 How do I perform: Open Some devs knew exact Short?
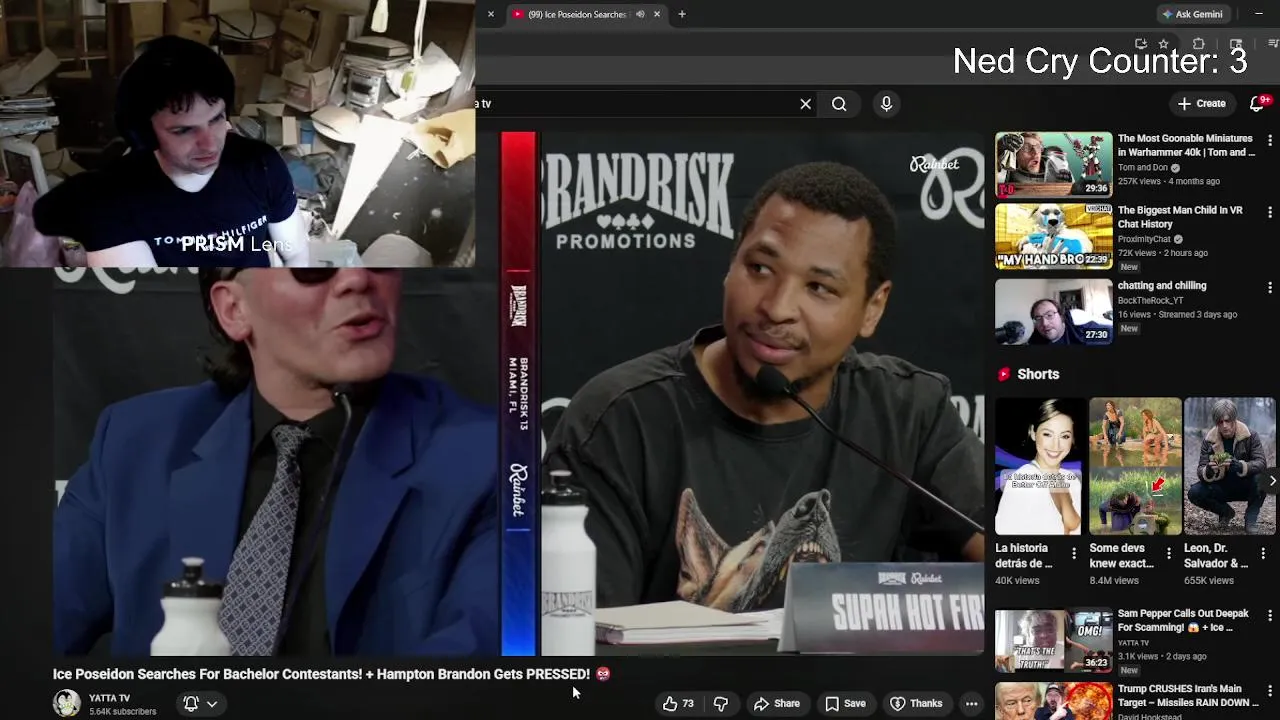click(x=1135, y=466)
